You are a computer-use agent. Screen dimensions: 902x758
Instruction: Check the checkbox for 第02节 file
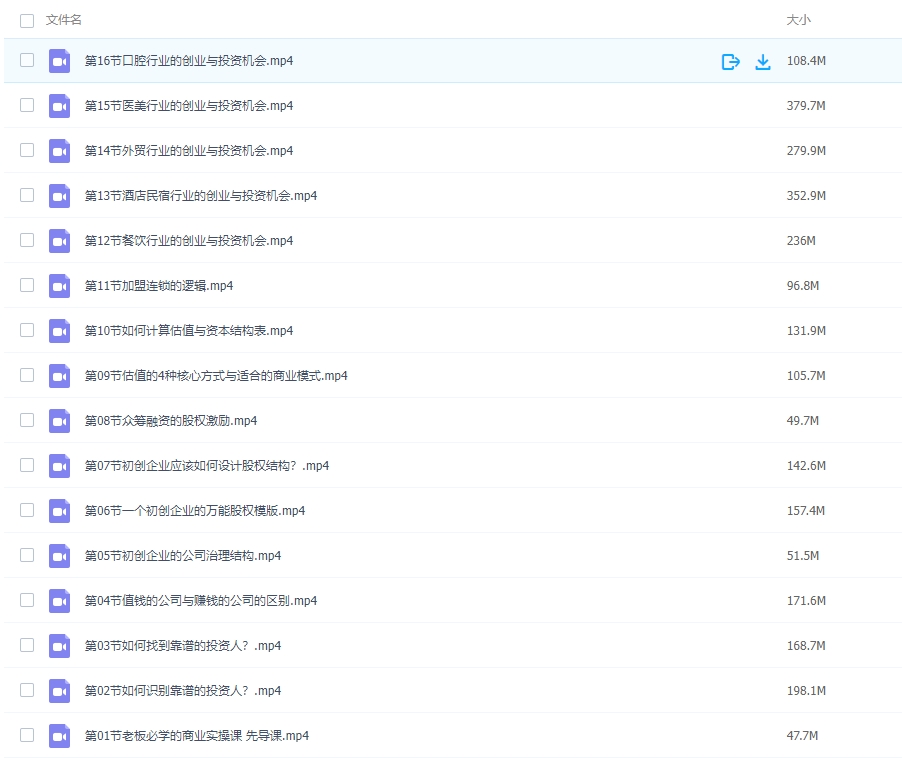[x=27, y=690]
